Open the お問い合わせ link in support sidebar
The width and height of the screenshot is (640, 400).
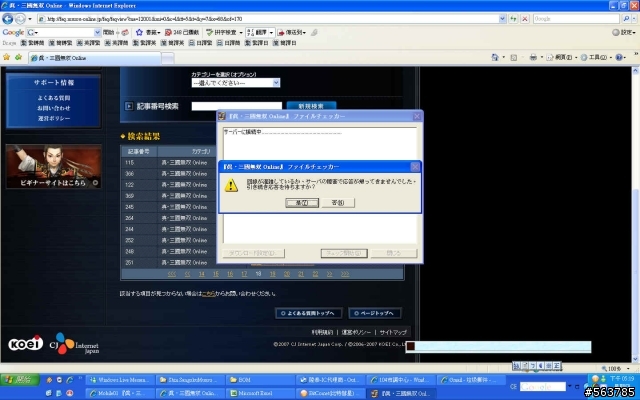pos(53,108)
